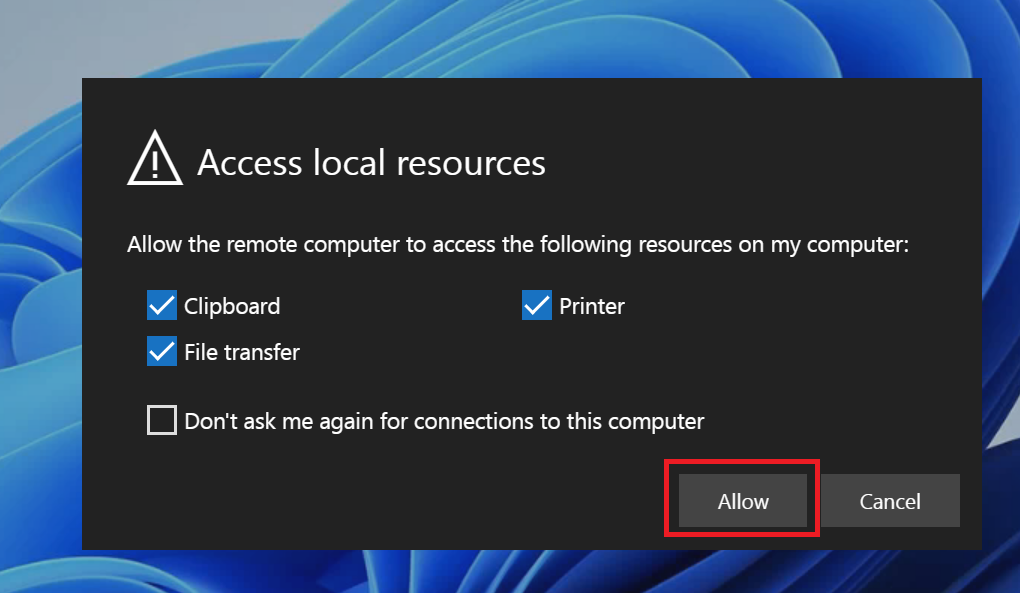1020x593 pixels.
Task: Uncheck the Printer checkbox
Action: pyautogui.click(x=537, y=305)
